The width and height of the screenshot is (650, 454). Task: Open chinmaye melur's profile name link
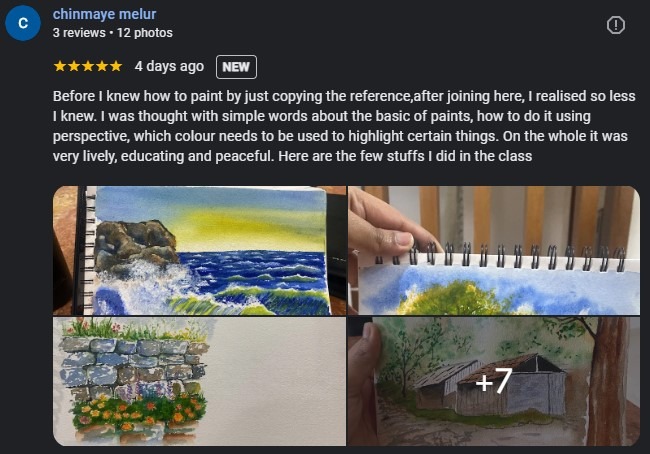click(104, 14)
